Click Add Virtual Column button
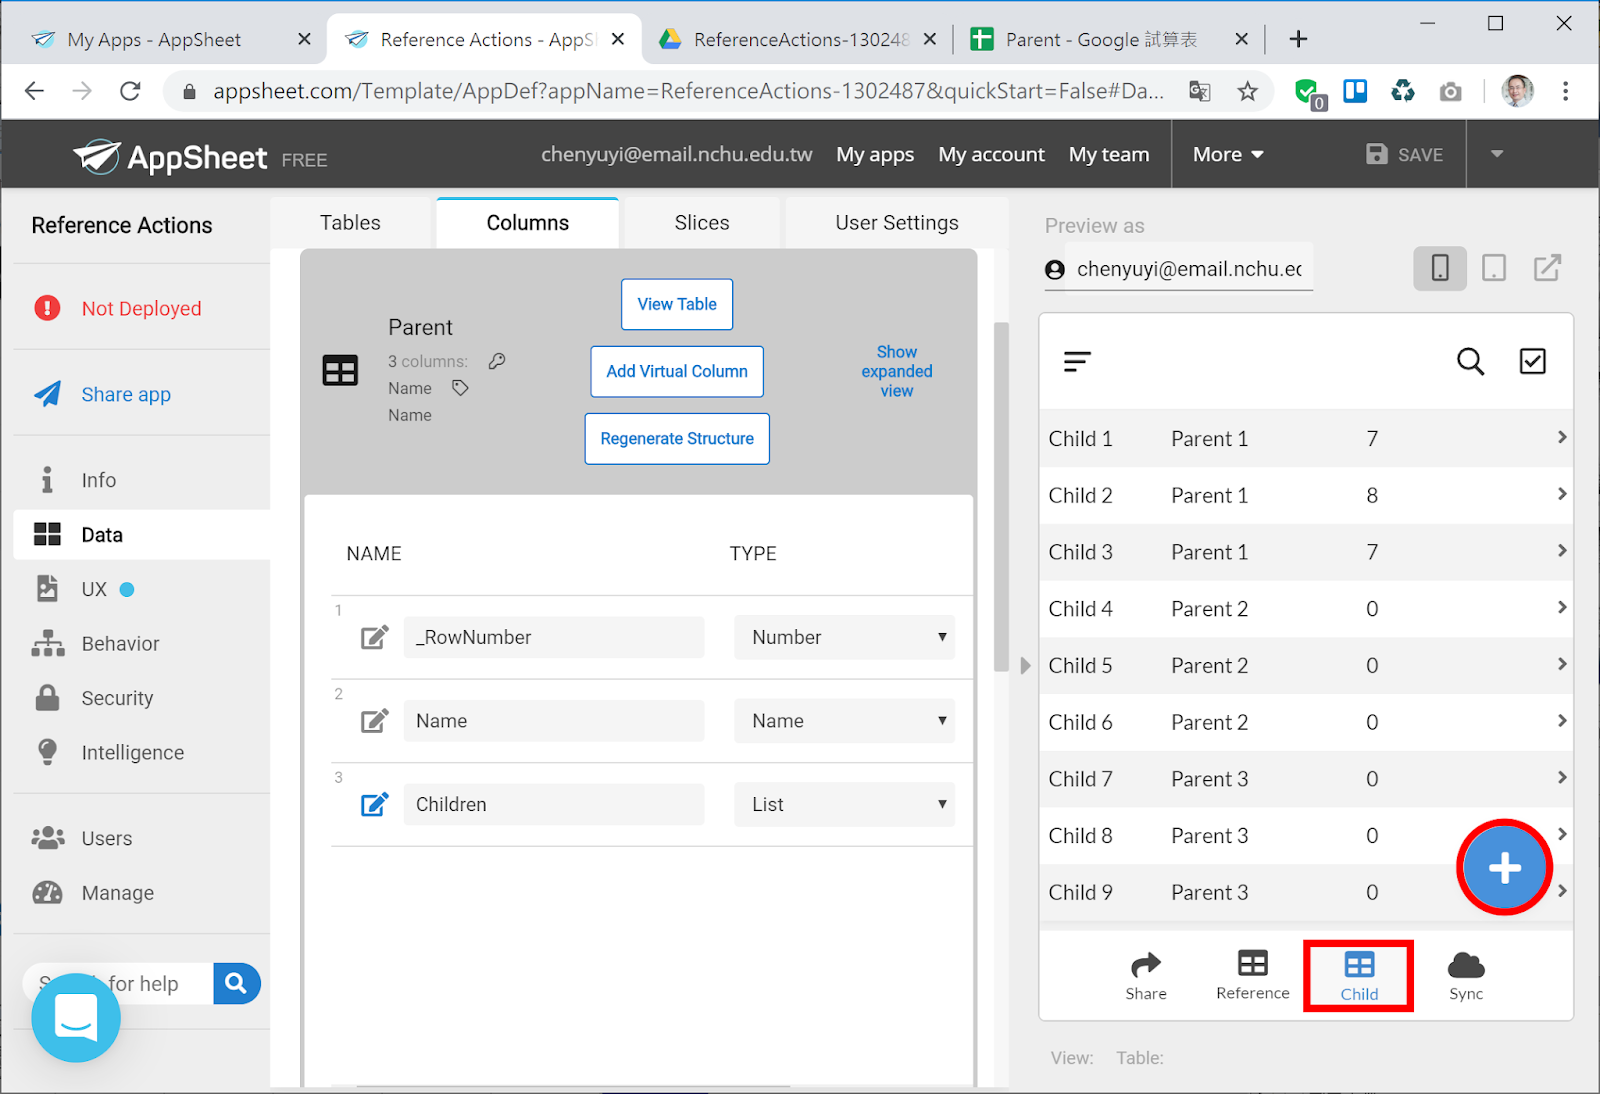The height and width of the screenshot is (1094, 1600). 677,371
